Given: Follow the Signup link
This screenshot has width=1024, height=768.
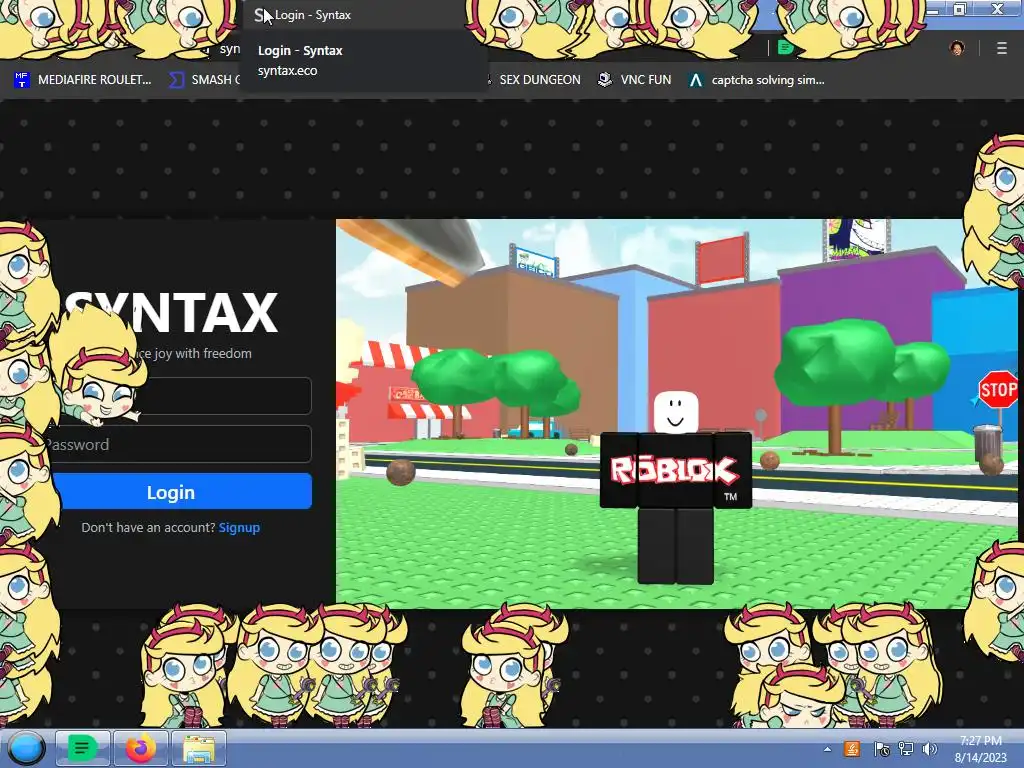Looking at the screenshot, I should pyautogui.click(x=239, y=527).
